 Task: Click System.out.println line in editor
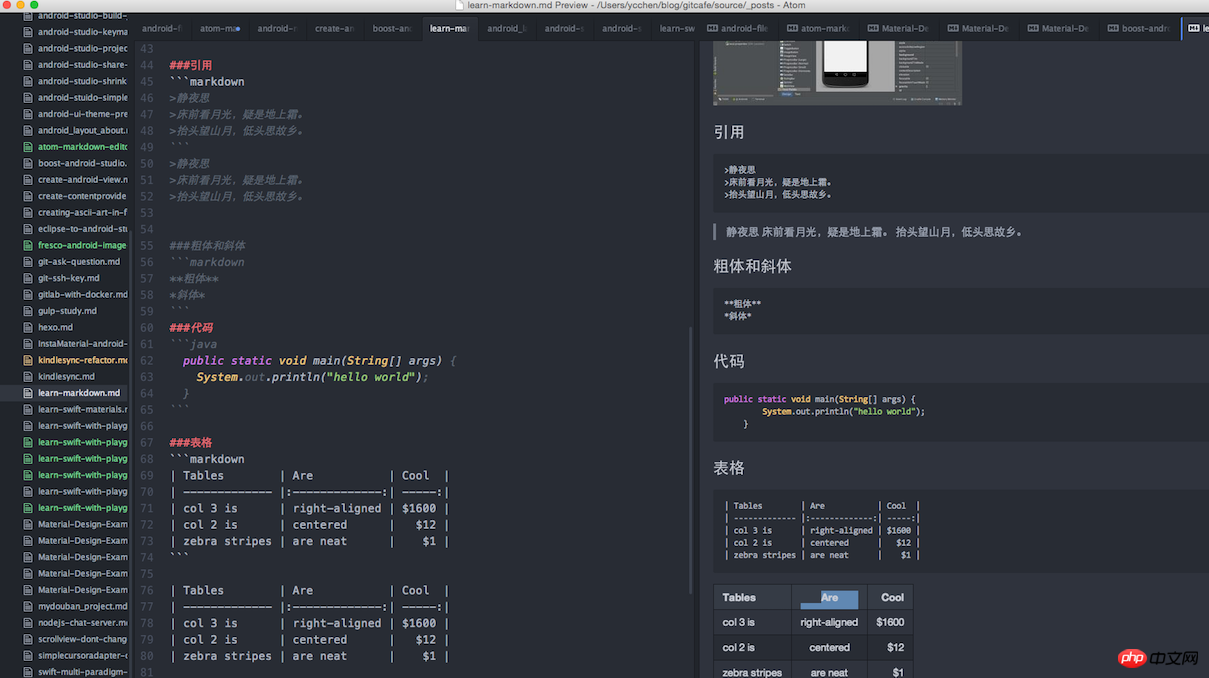313,377
